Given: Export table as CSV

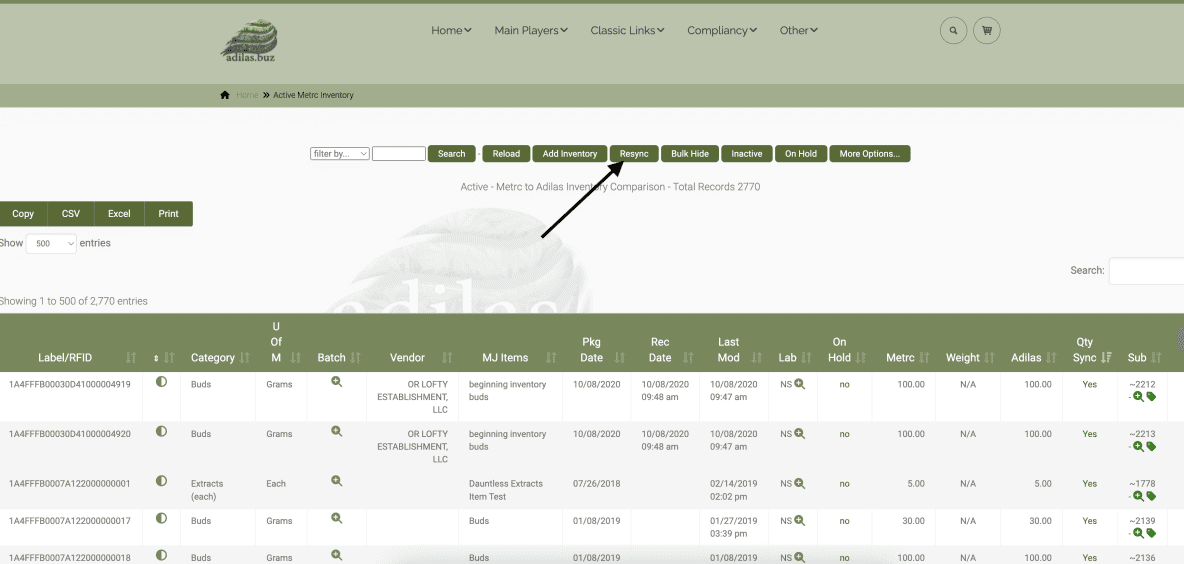Looking at the screenshot, I should coord(71,214).
